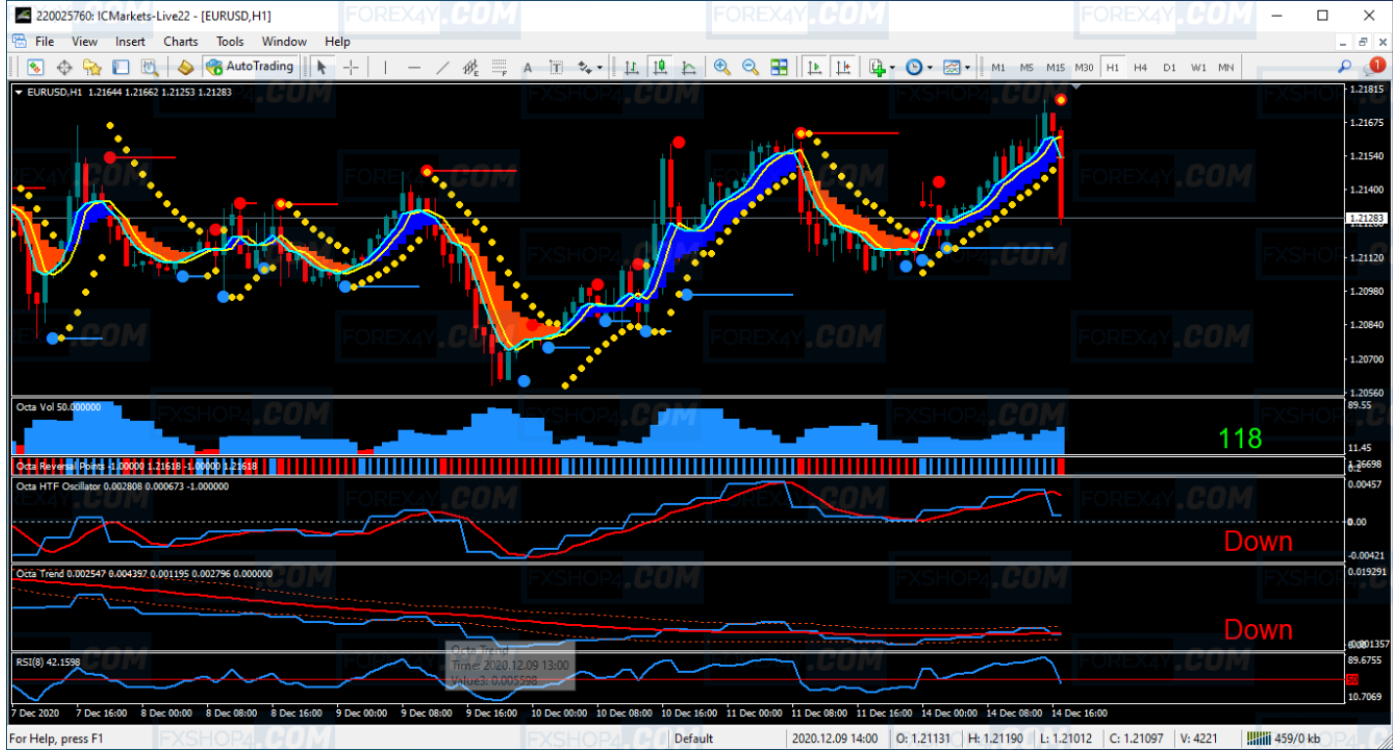Open the Charts menu
Screen dimensions: 1400x750
pyautogui.click(x=180, y=42)
